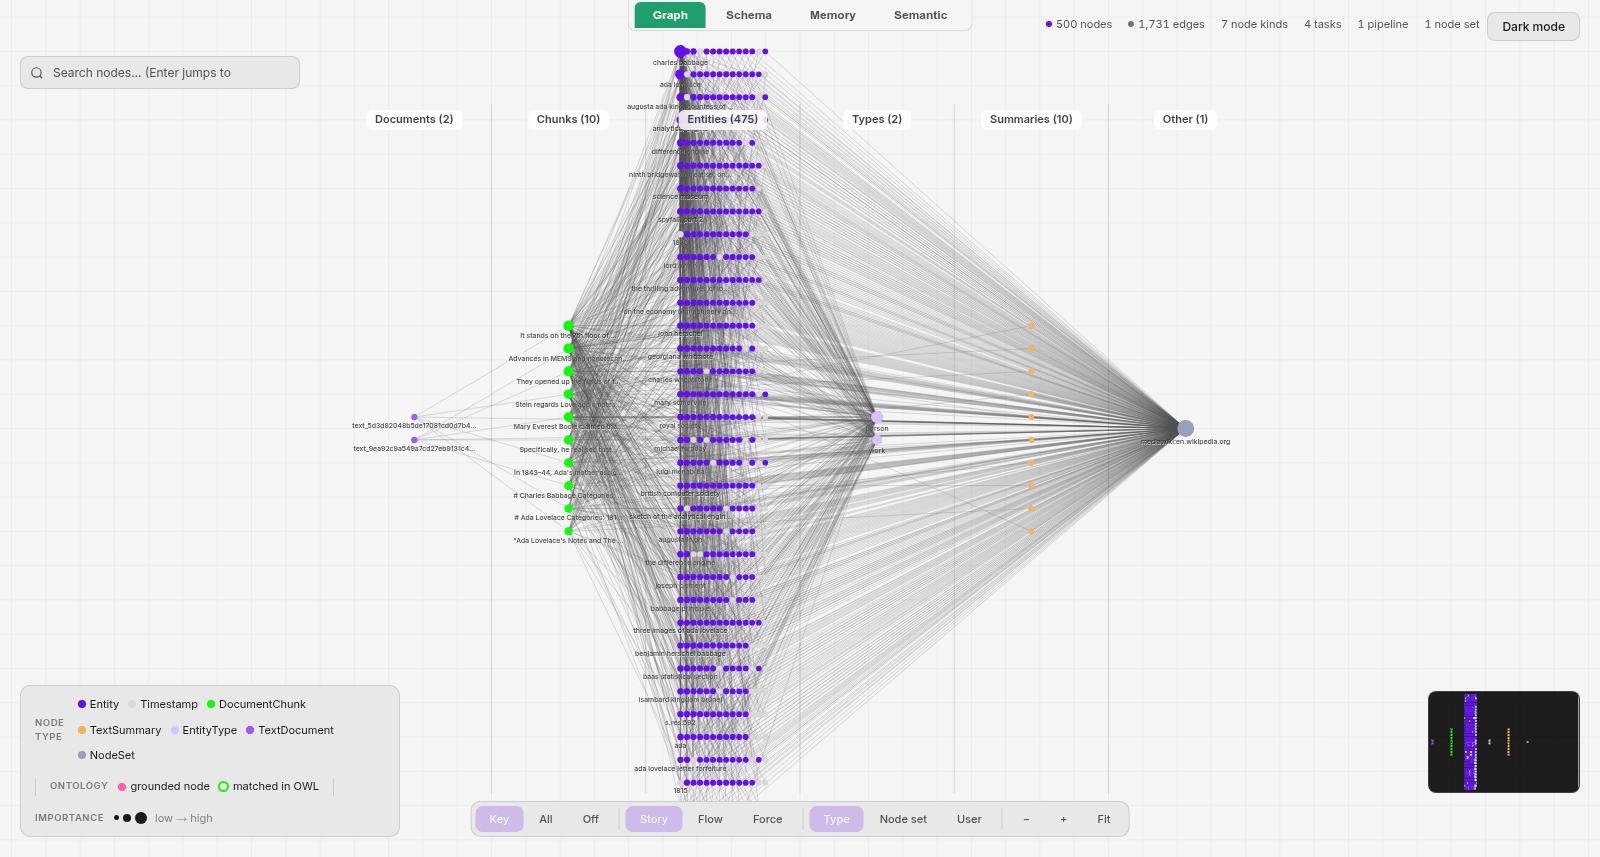Viewport: 1600px width, 857px height.
Task: Click the 'It stands on the' chunk node
Action: (569, 326)
